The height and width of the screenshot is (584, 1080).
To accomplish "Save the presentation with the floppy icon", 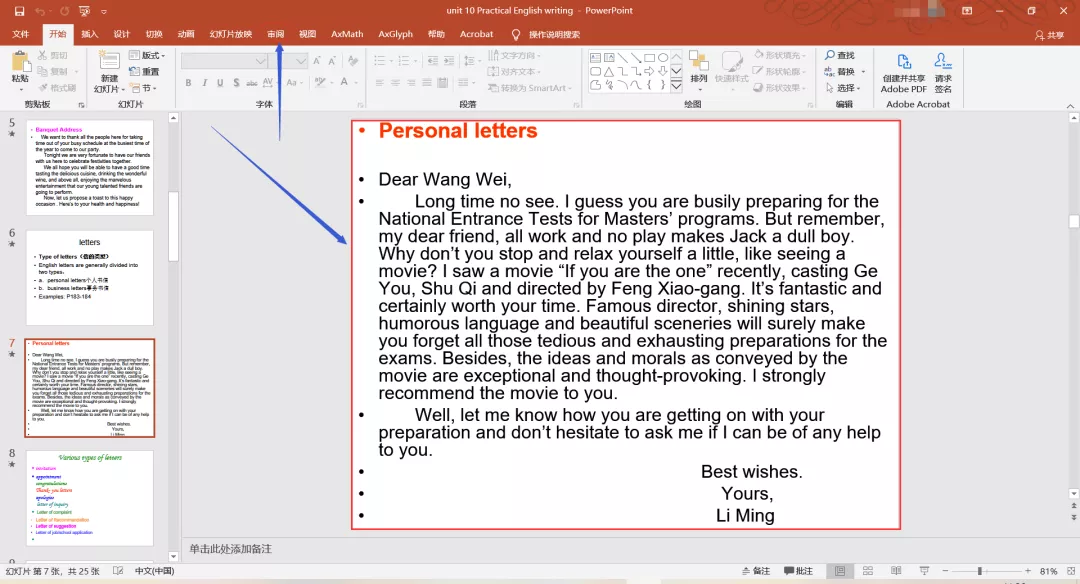I will pyautogui.click(x=19, y=11).
